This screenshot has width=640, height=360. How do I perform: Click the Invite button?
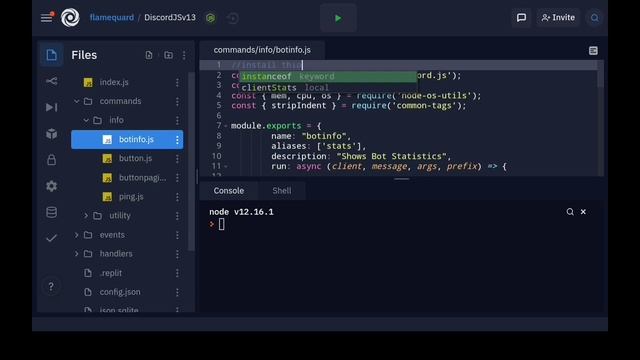click(x=558, y=18)
